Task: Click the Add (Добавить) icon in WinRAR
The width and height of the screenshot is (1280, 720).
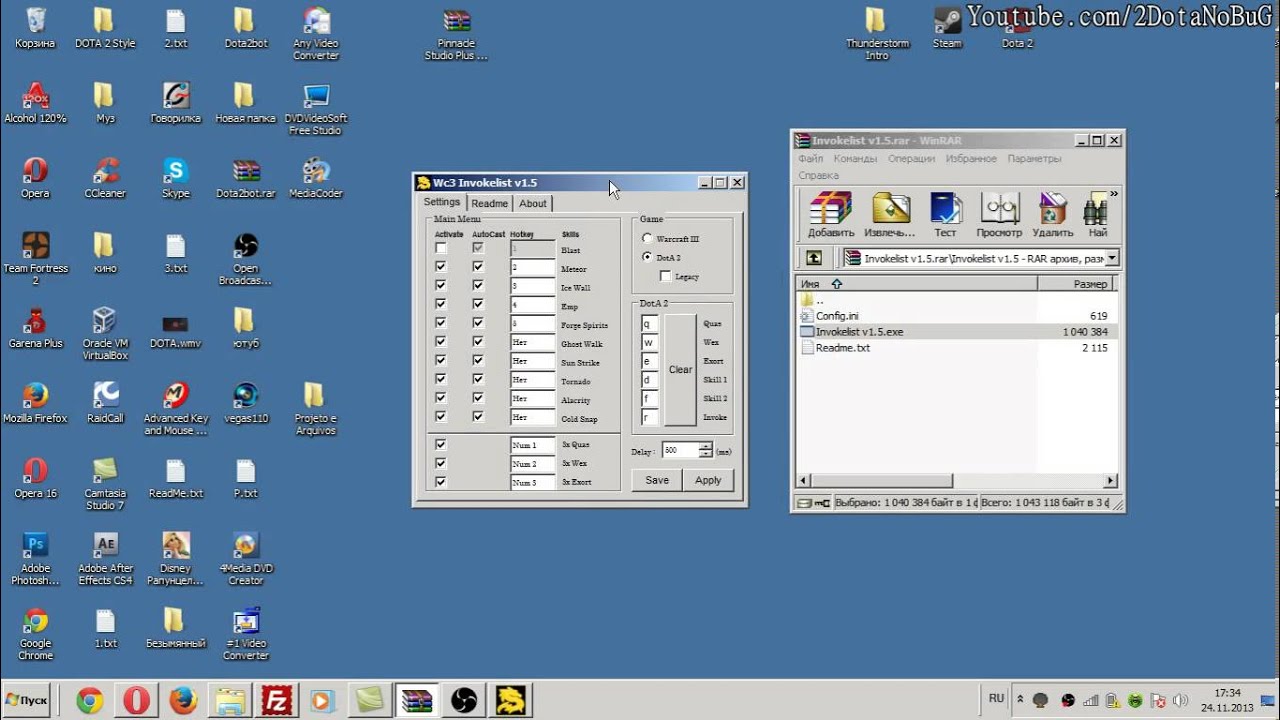Action: 830,215
